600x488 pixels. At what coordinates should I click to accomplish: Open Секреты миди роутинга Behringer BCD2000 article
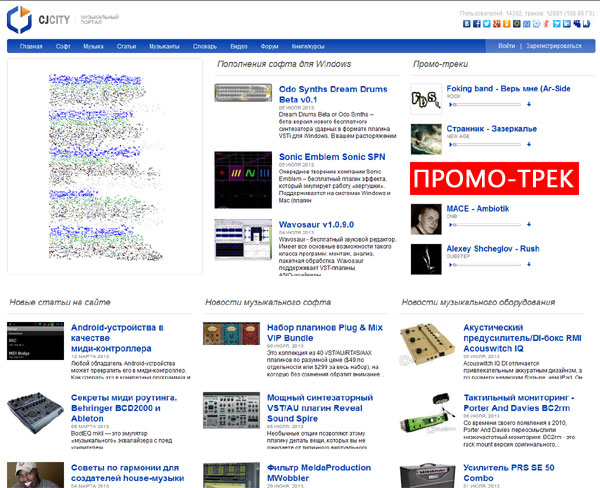(124, 408)
